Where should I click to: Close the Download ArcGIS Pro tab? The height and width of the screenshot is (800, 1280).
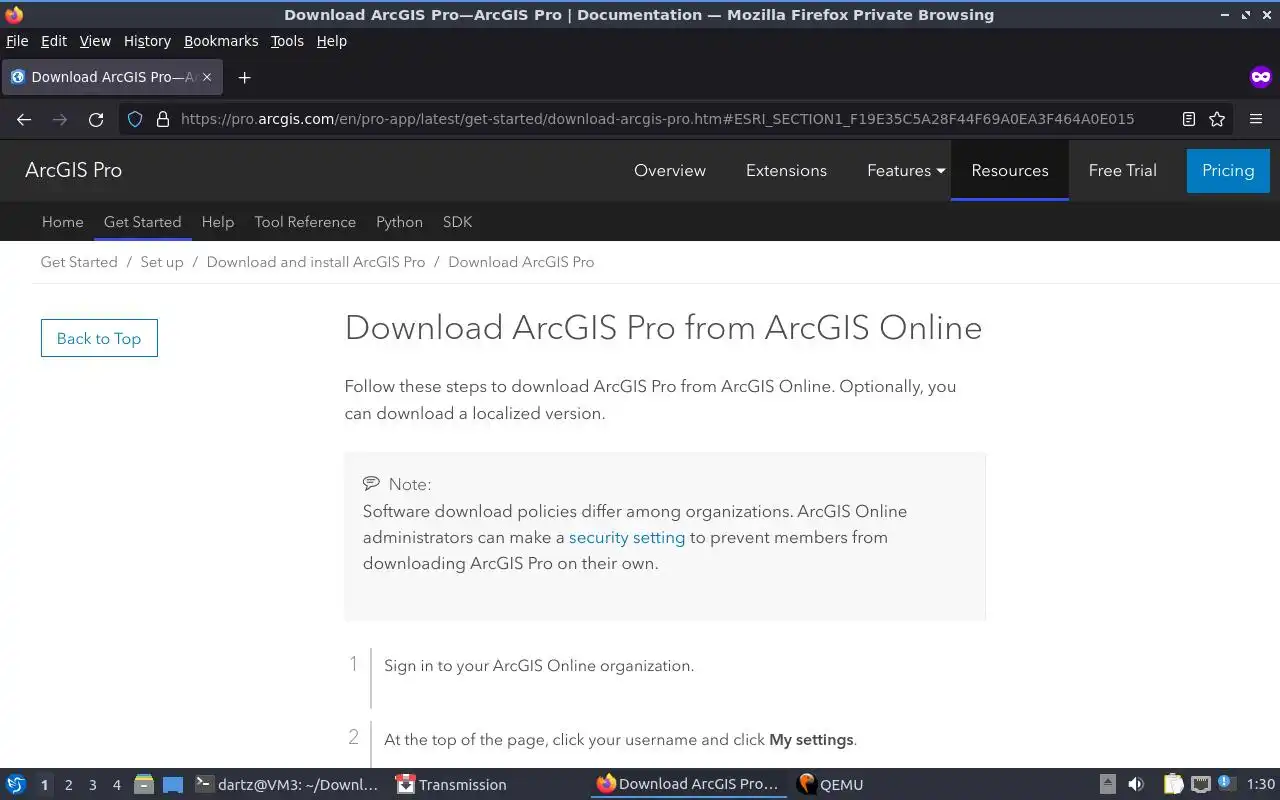coord(207,77)
